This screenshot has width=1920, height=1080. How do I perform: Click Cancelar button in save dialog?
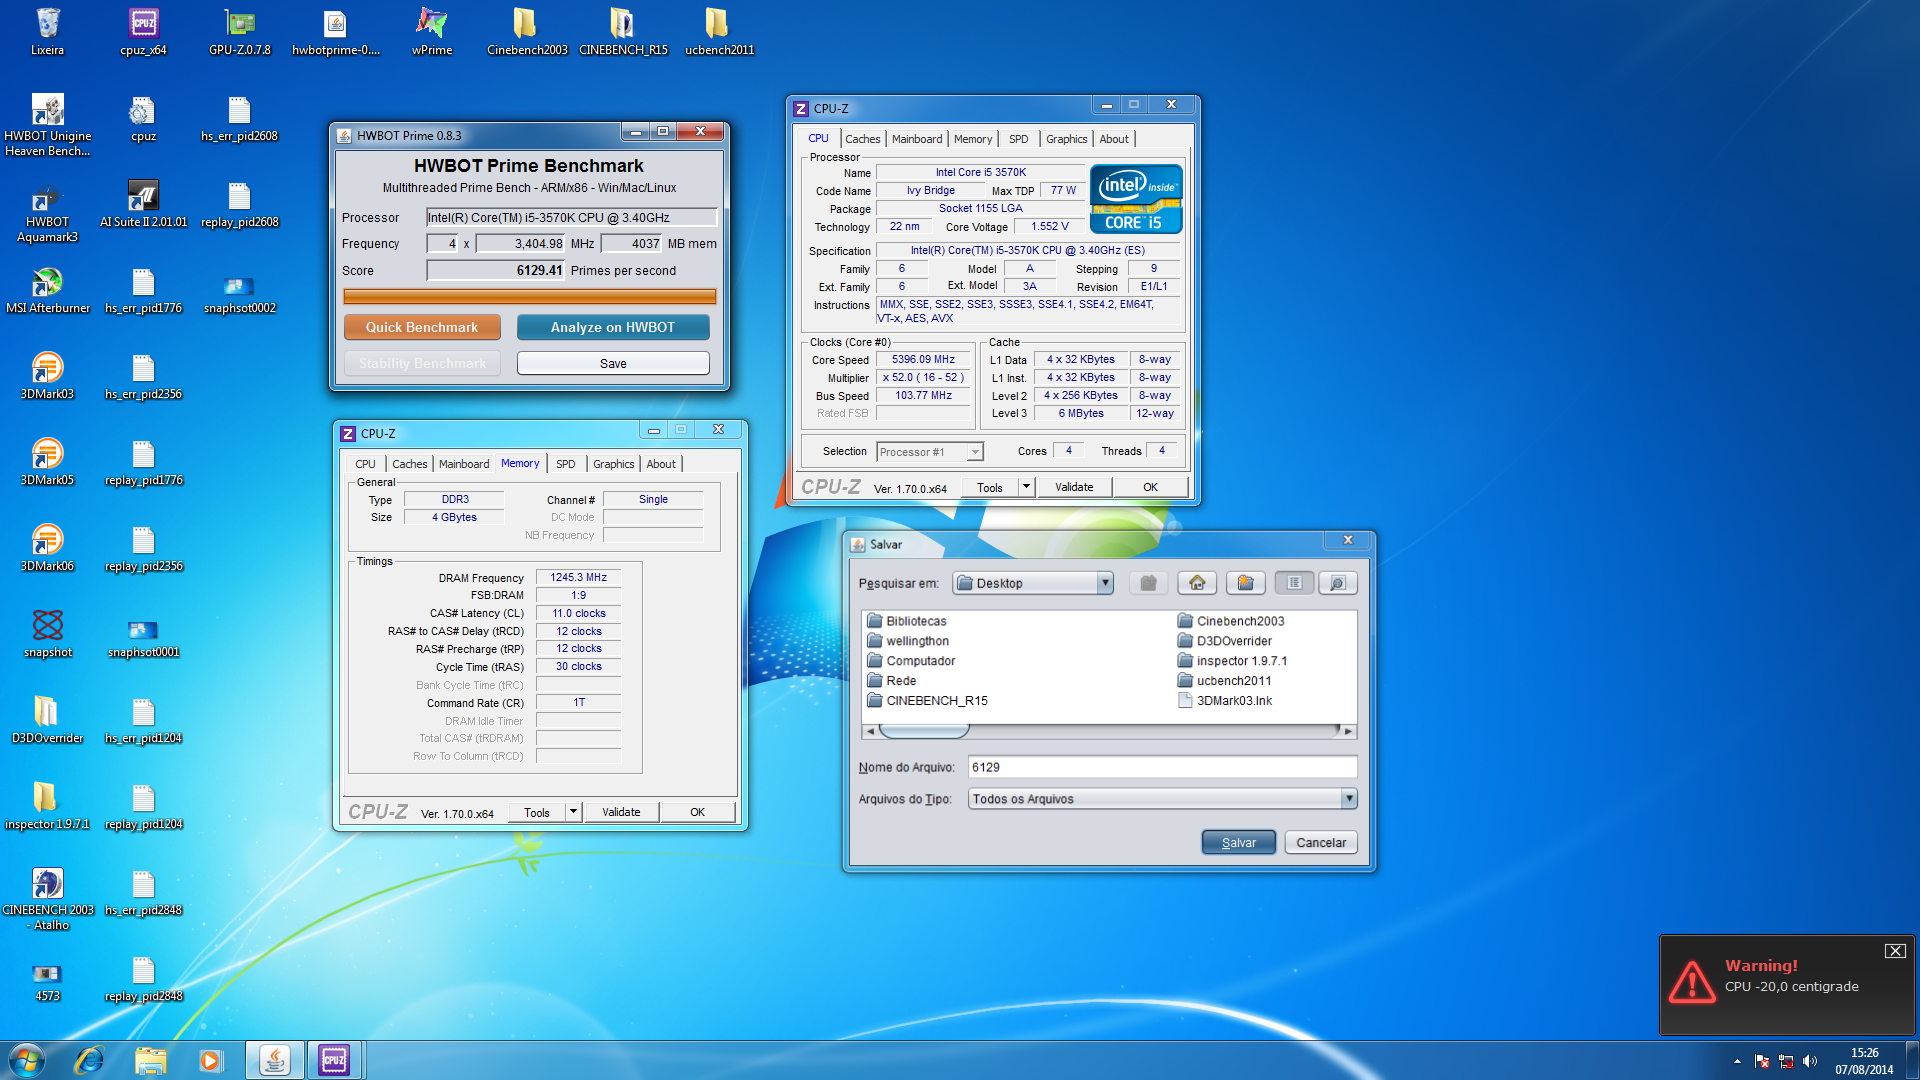(x=1321, y=842)
